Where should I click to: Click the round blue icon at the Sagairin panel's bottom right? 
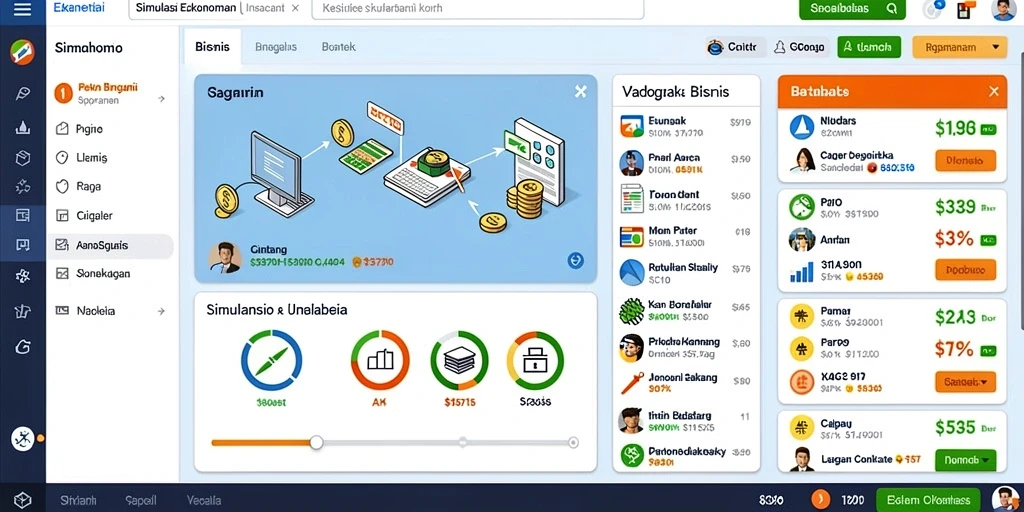coord(575,261)
